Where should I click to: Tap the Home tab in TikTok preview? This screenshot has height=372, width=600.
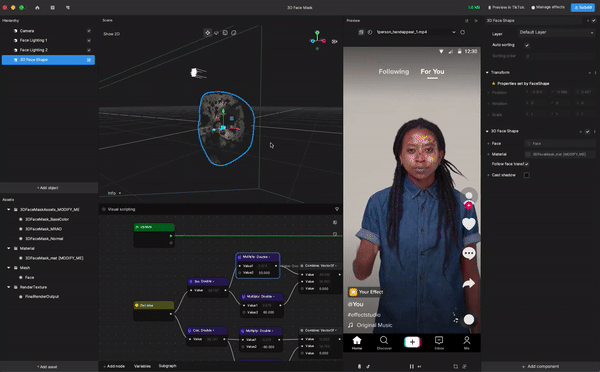tap(357, 343)
